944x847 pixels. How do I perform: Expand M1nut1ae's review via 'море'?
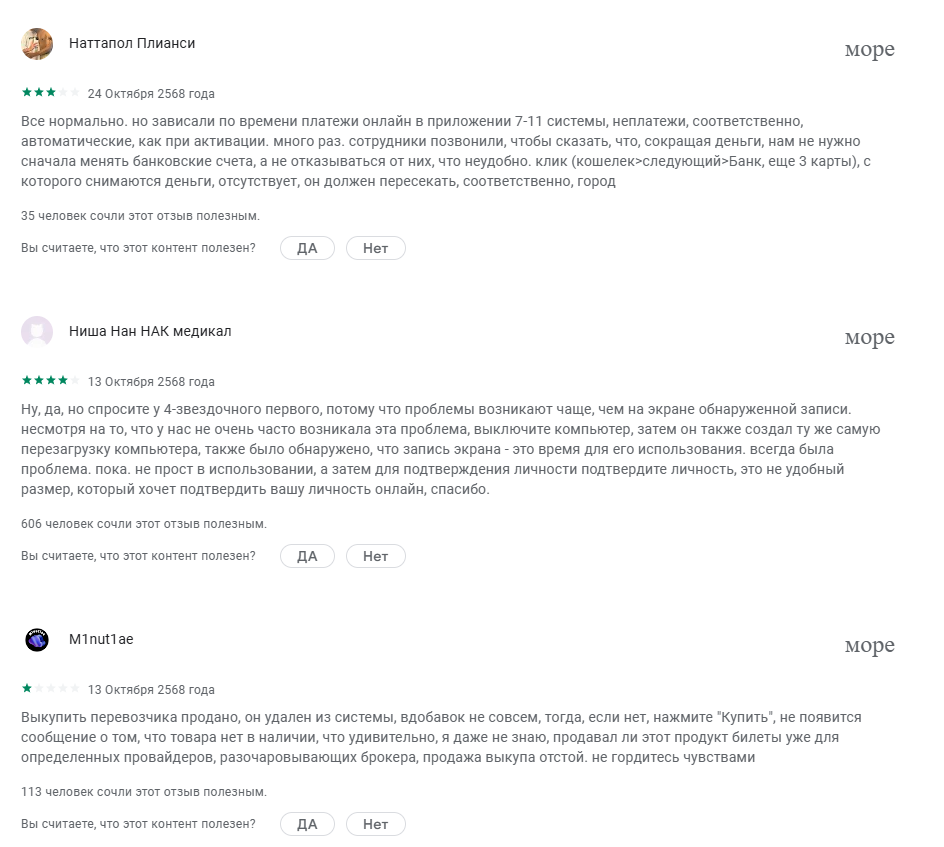coord(869,646)
